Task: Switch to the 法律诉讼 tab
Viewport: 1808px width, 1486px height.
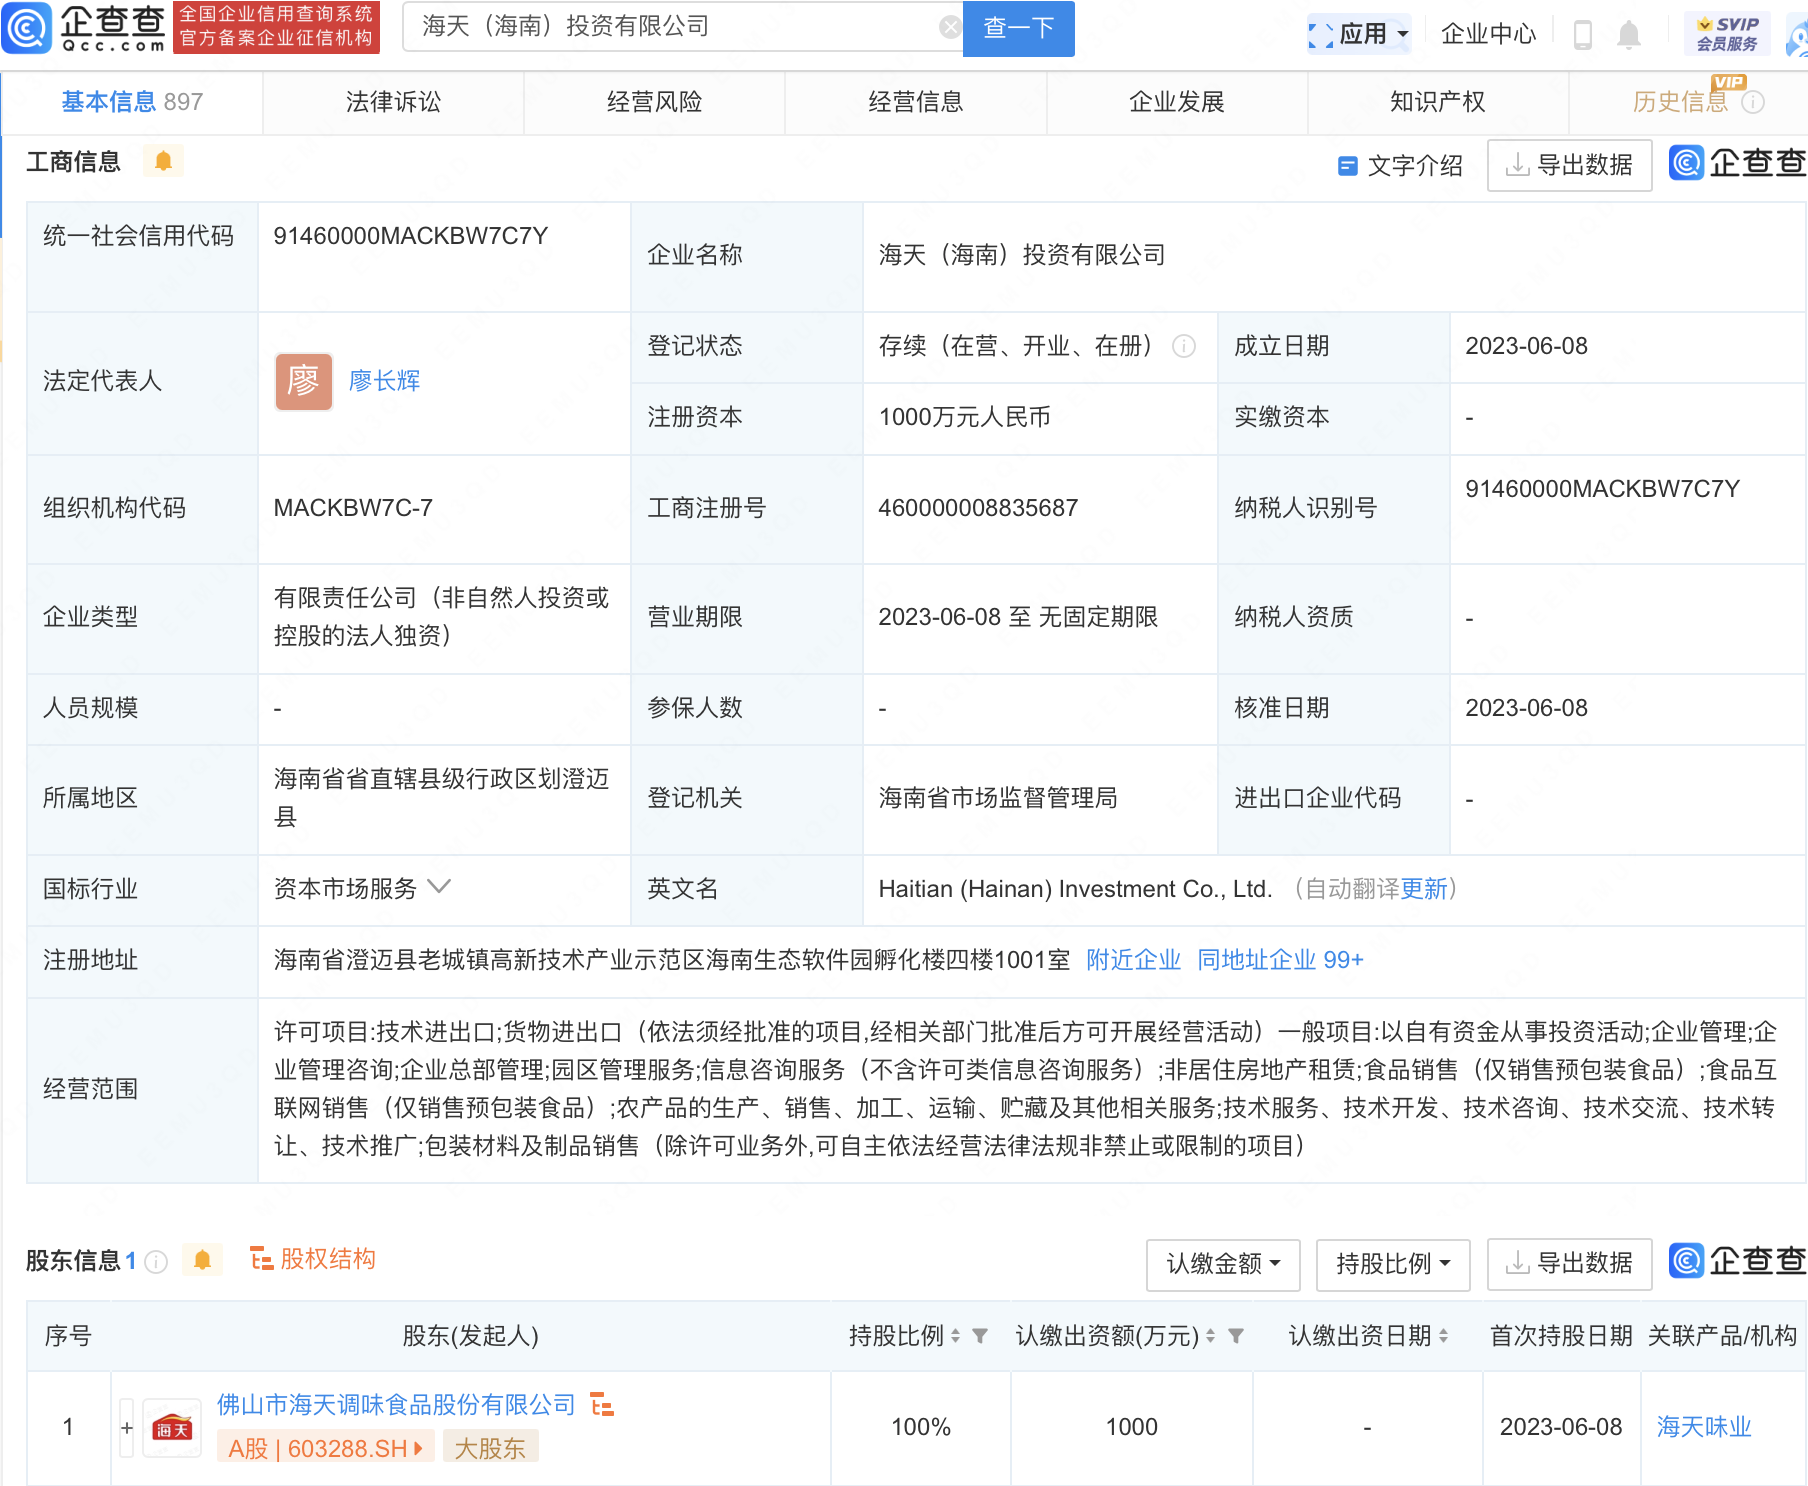Action: [393, 102]
